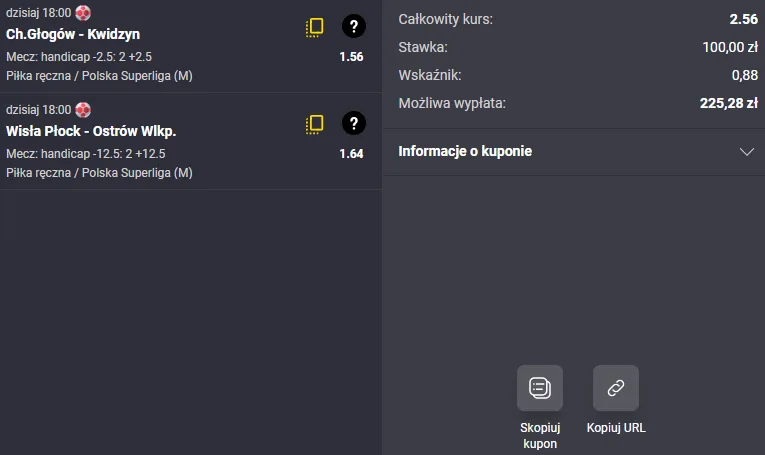
Task: Click the Wskaźnik value 0,88
Action: point(744,74)
